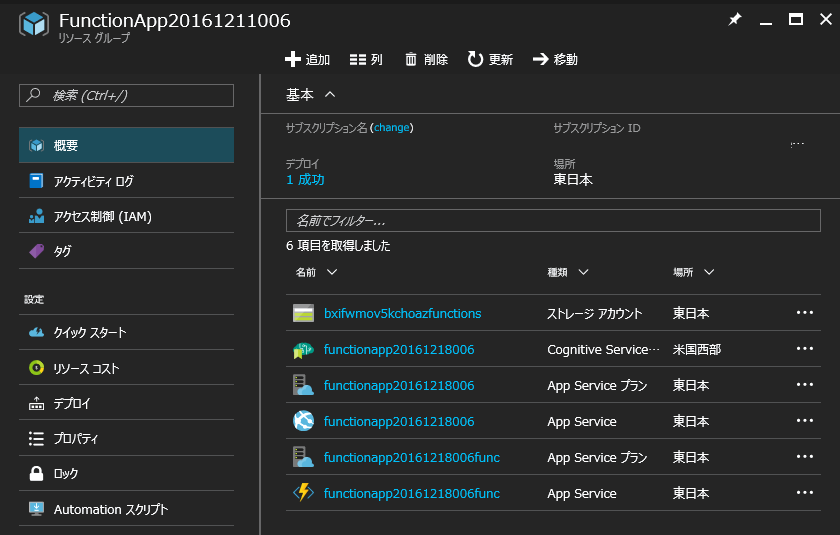
Task: Open the bxifwmov5kchoazfunctions storage account link
Action: (x=402, y=313)
